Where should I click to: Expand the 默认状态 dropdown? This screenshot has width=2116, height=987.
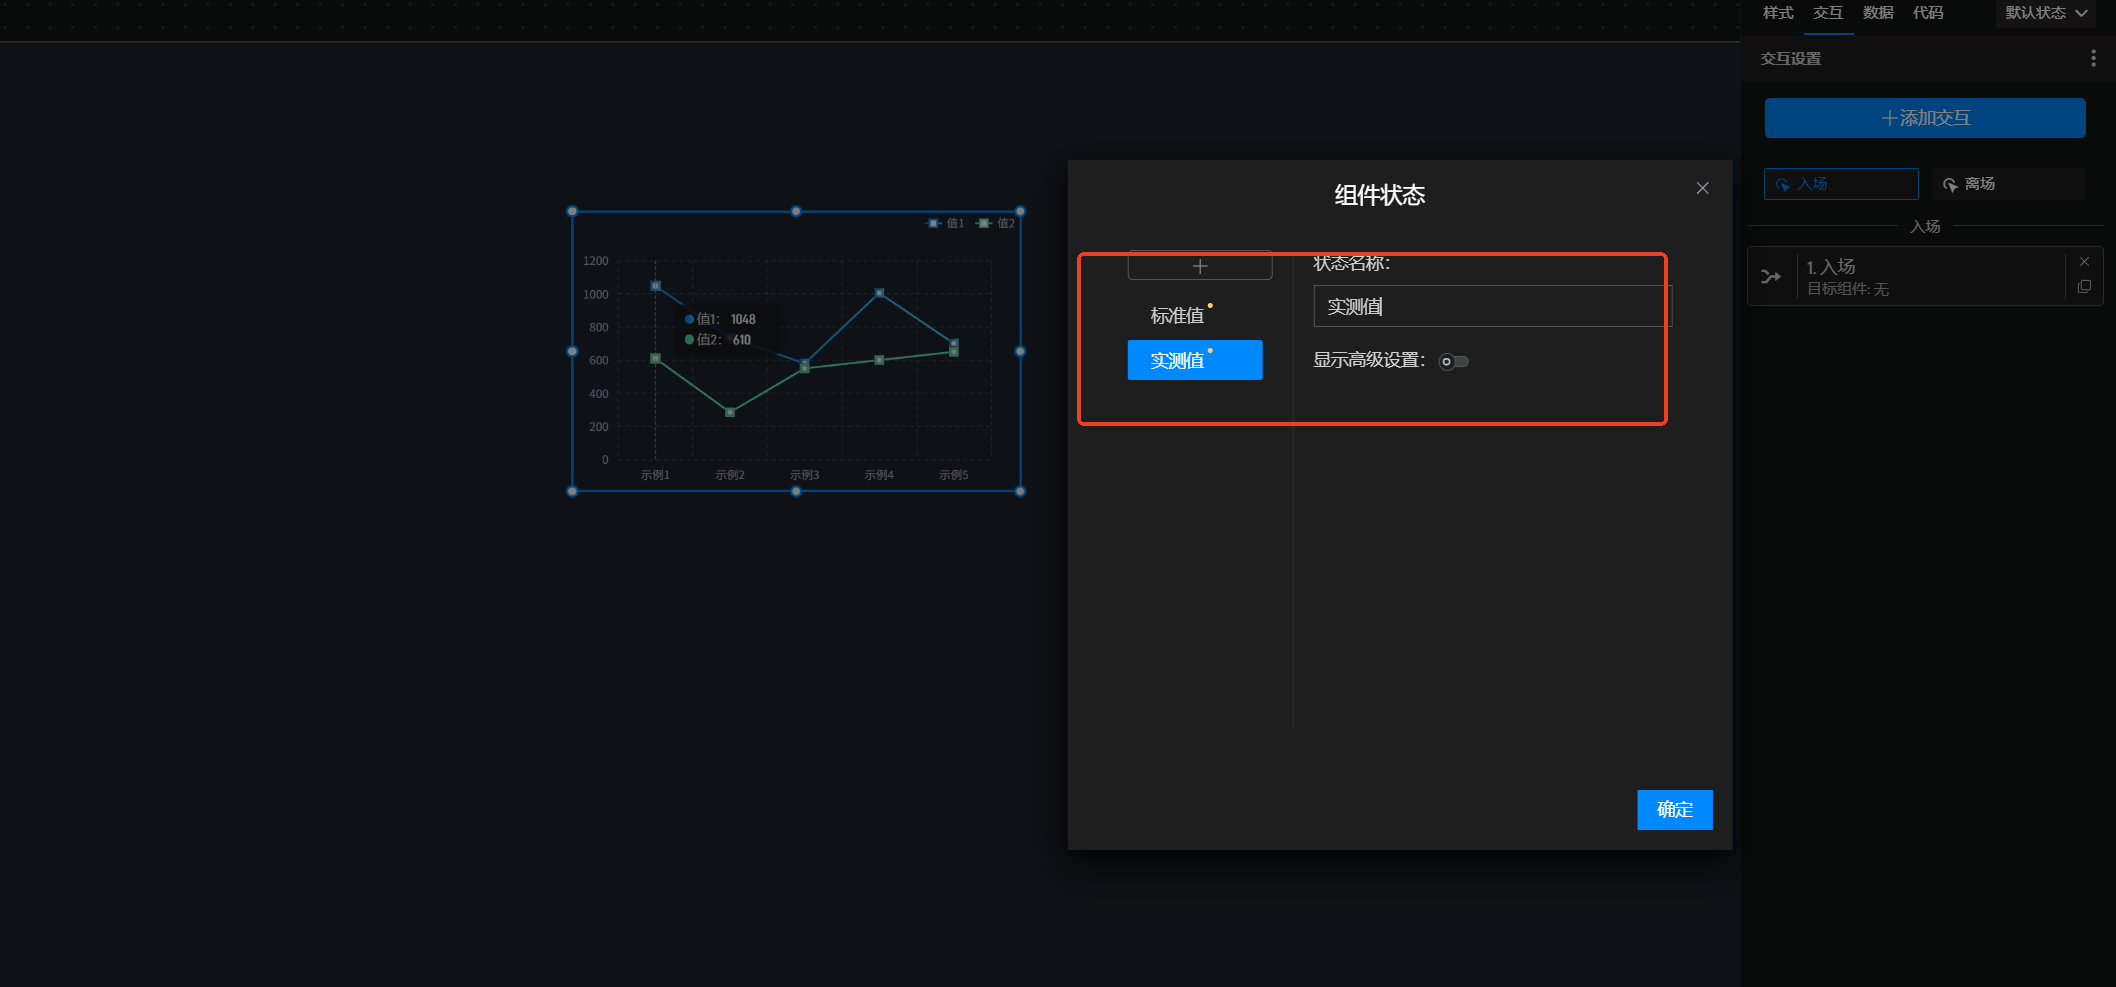(2045, 13)
